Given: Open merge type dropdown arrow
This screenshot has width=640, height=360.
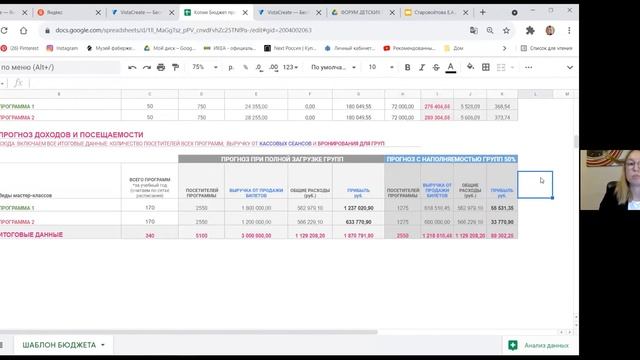Looking at the screenshot, I should pos(512,67).
